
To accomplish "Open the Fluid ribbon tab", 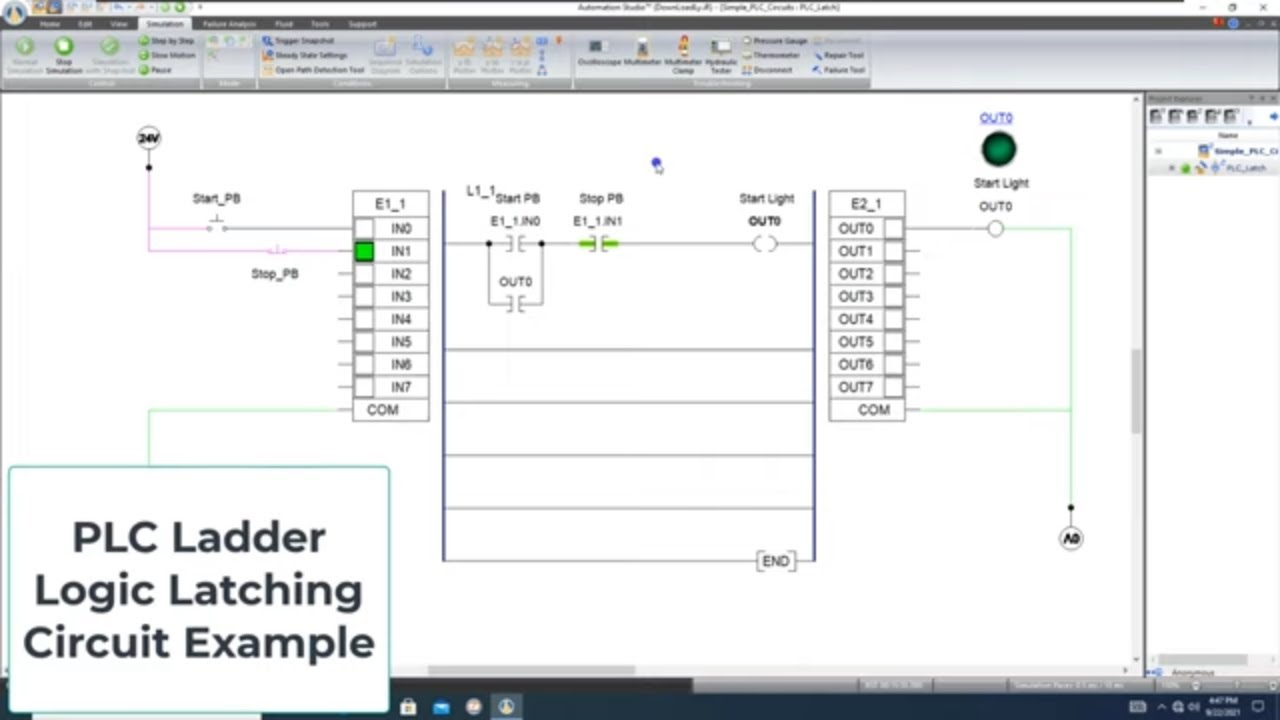I will 283,24.
